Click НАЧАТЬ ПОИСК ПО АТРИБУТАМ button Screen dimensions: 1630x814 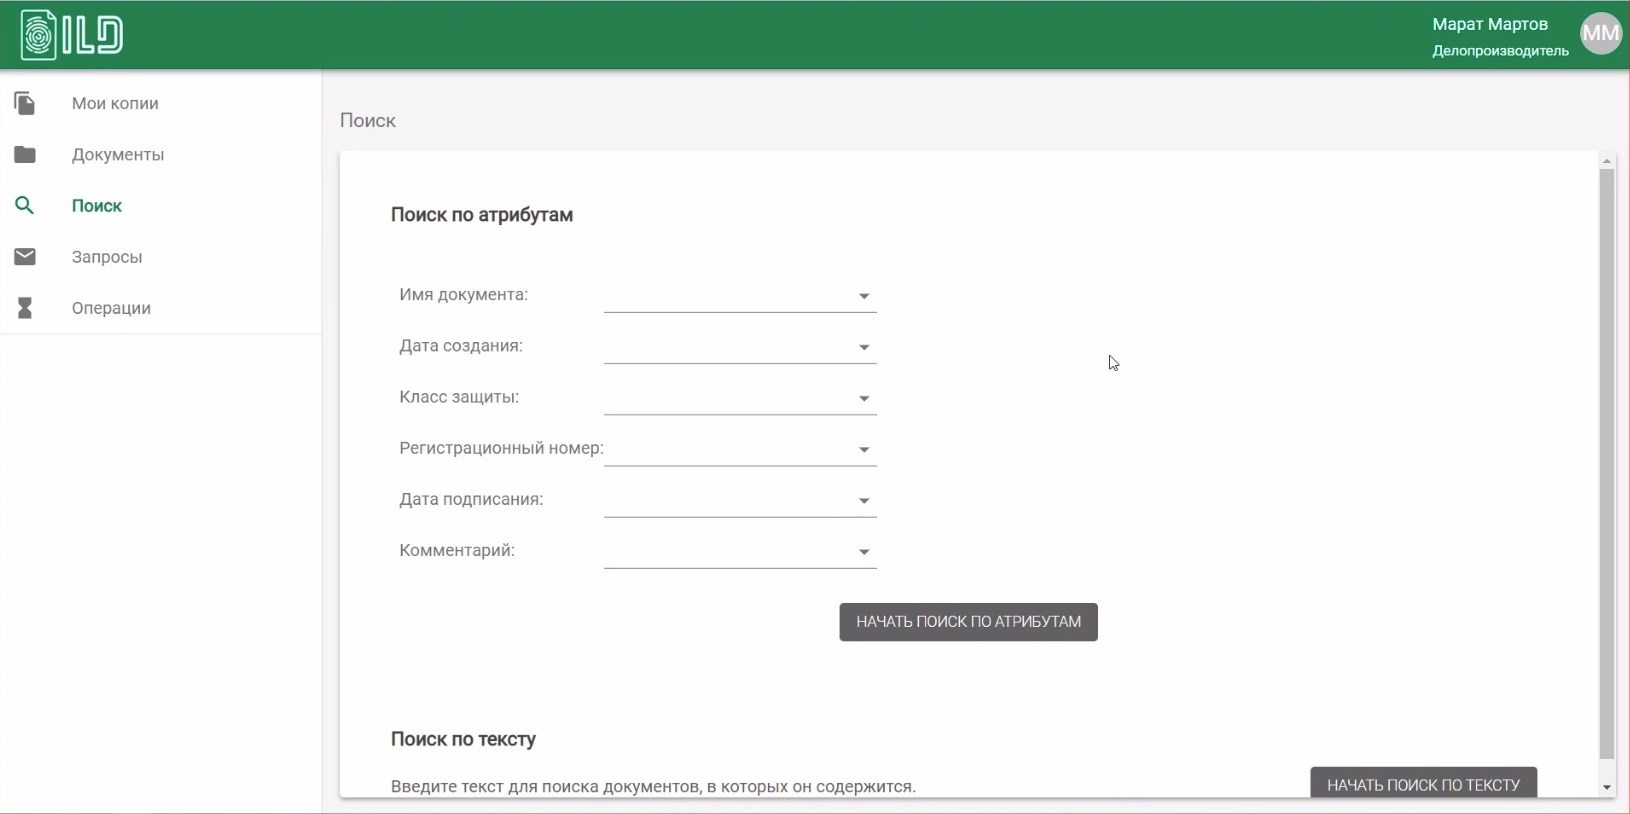coord(968,622)
